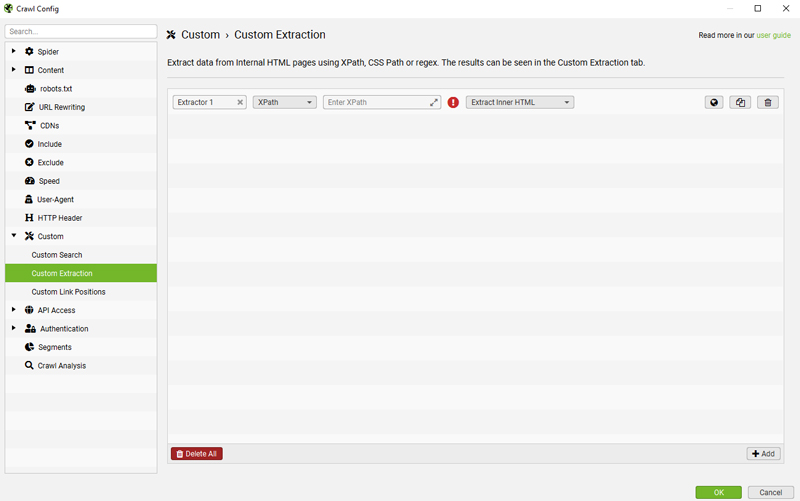Click the red error warning icon

[453, 102]
